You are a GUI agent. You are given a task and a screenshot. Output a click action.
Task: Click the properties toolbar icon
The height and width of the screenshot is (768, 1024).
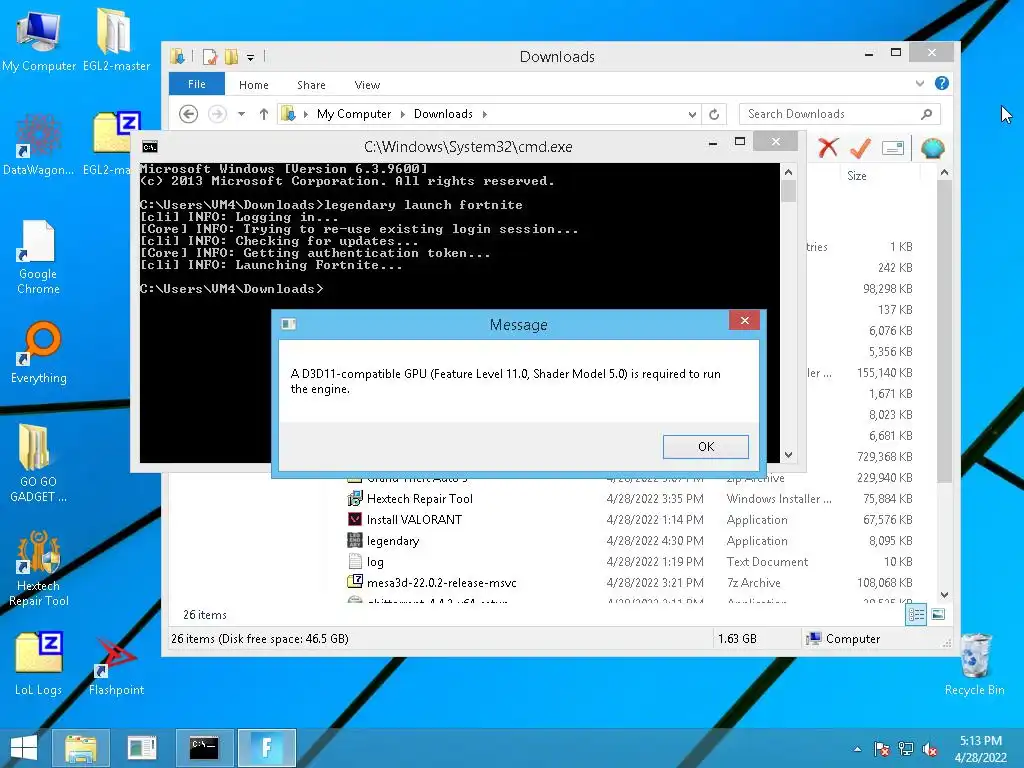tap(893, 148)
